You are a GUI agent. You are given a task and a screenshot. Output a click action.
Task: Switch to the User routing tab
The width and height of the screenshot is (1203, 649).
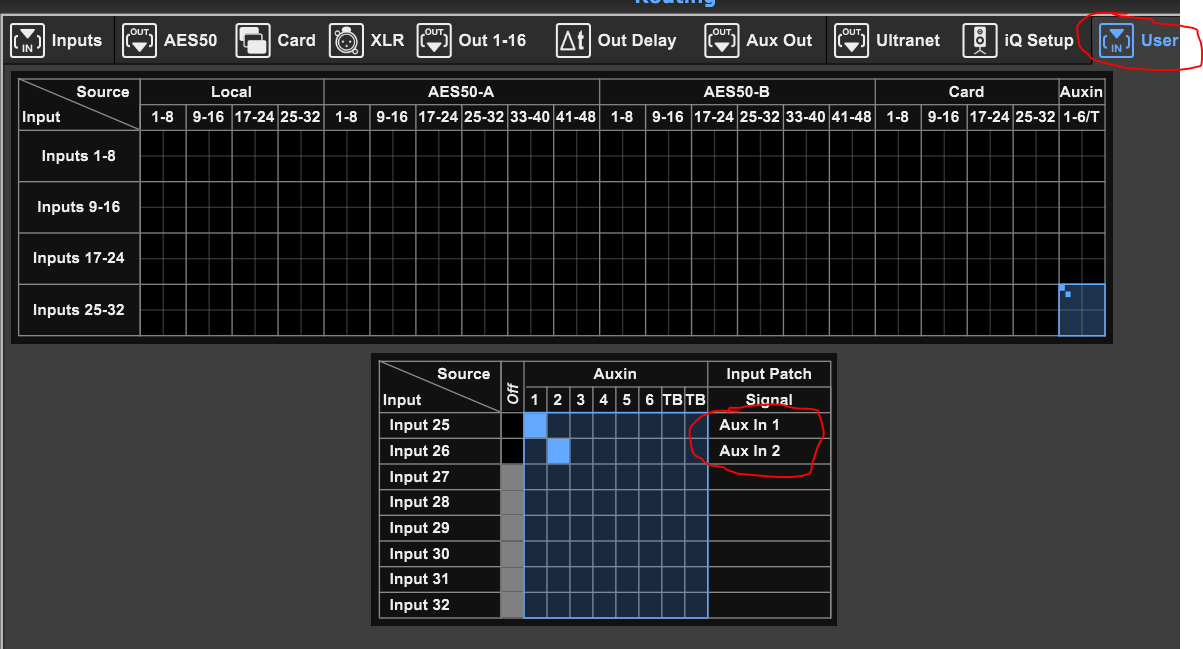click(1137, 41)
